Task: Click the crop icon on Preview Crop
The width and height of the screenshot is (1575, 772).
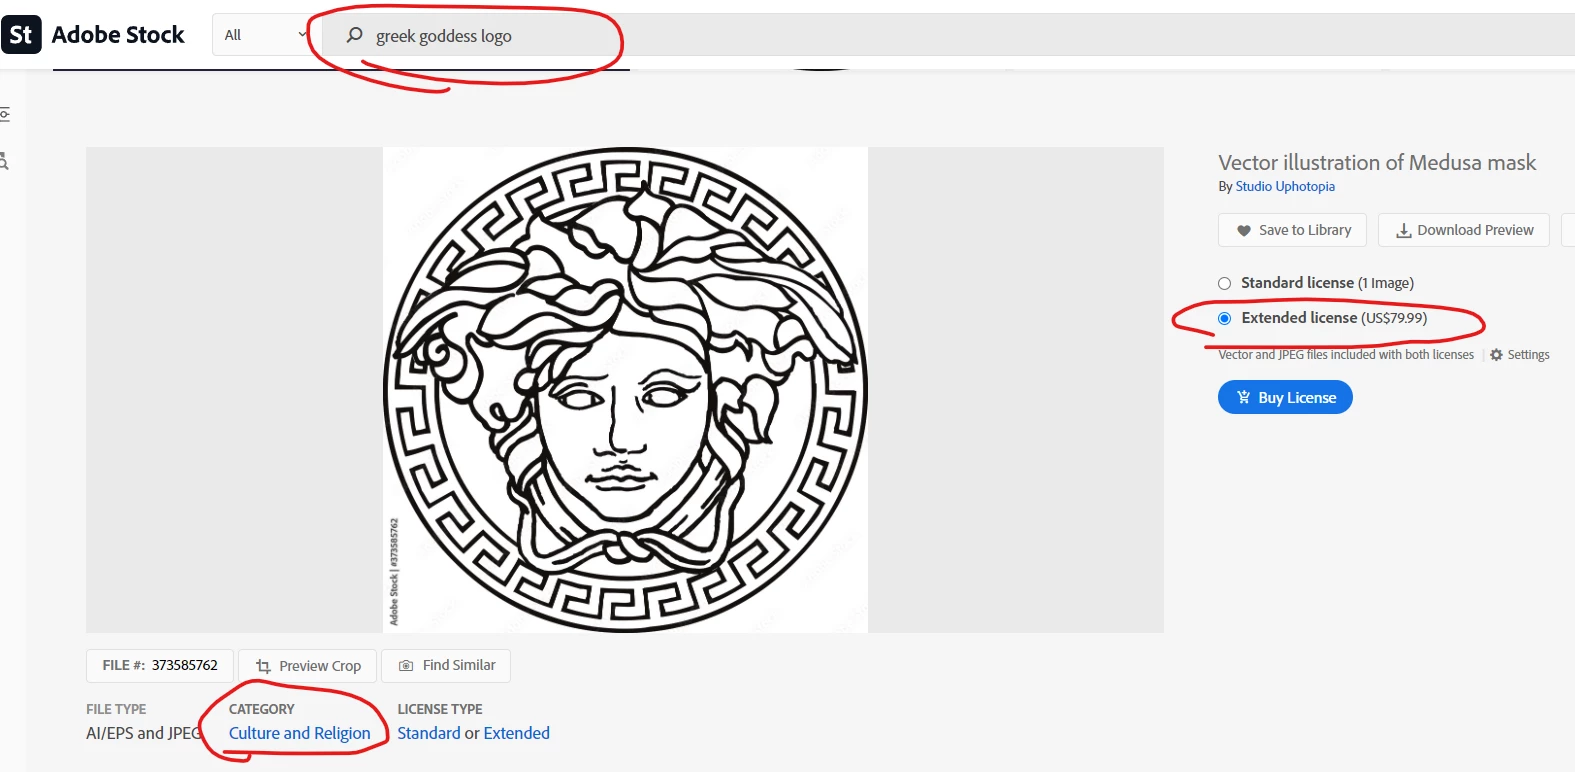Action: pyautogui.click(x=264, y=666)
